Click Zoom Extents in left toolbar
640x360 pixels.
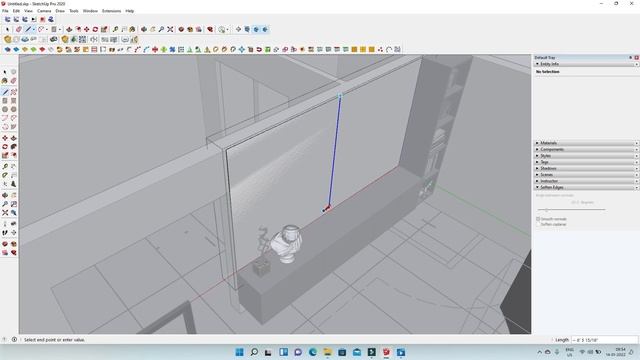[x=5, y=212]
